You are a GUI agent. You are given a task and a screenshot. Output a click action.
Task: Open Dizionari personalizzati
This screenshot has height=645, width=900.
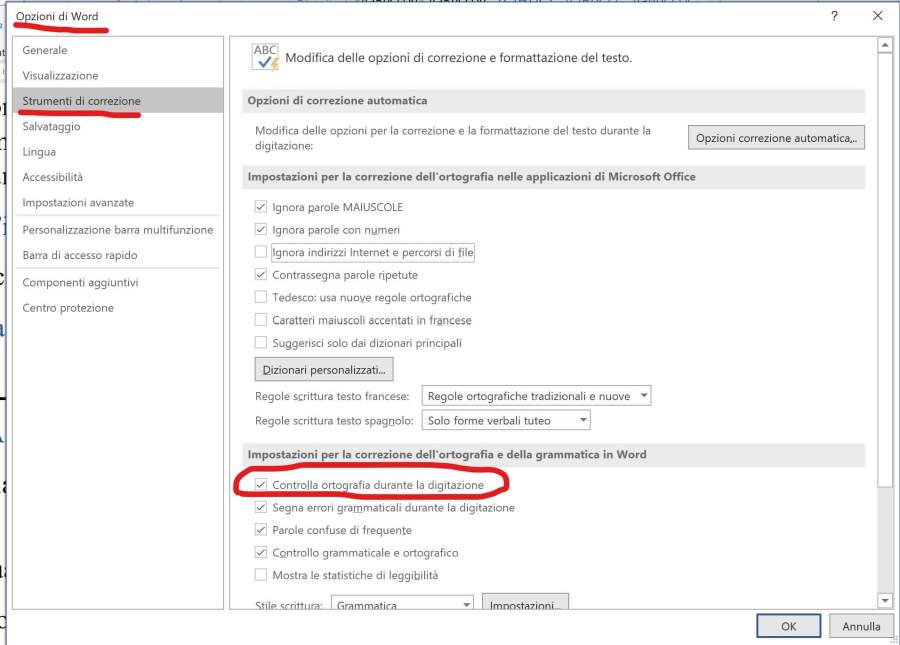[x=324, y=370]
